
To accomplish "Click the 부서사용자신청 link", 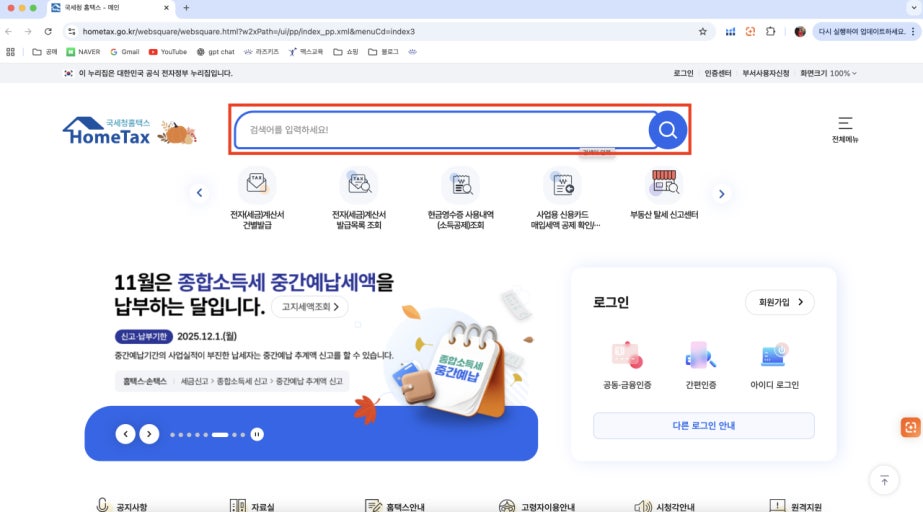I will pos(765,73).
